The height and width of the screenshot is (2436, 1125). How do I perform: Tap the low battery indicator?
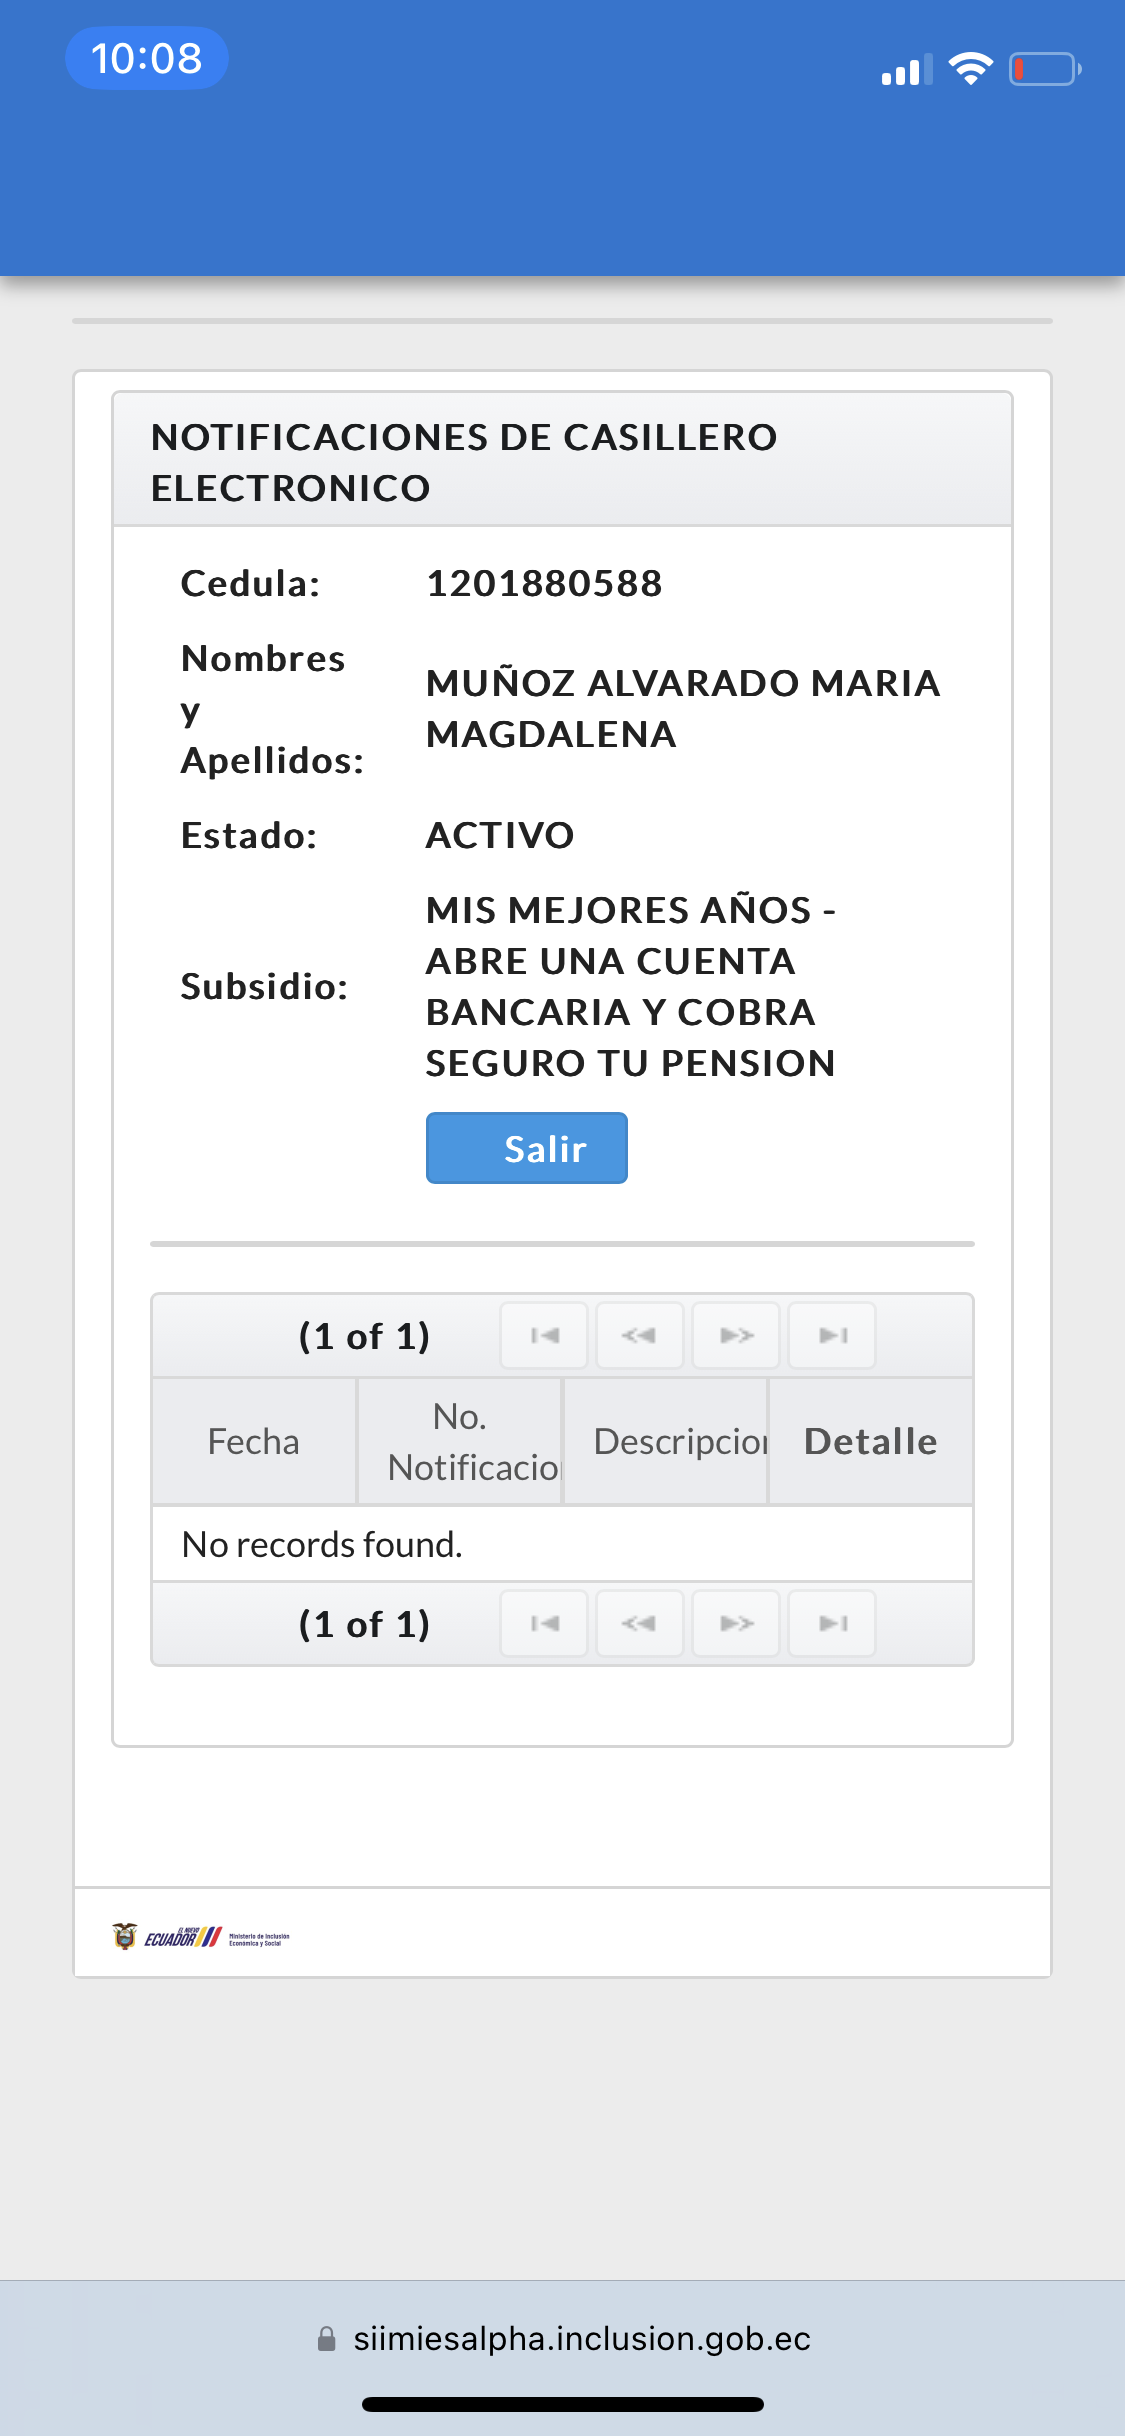(1044, 69)
